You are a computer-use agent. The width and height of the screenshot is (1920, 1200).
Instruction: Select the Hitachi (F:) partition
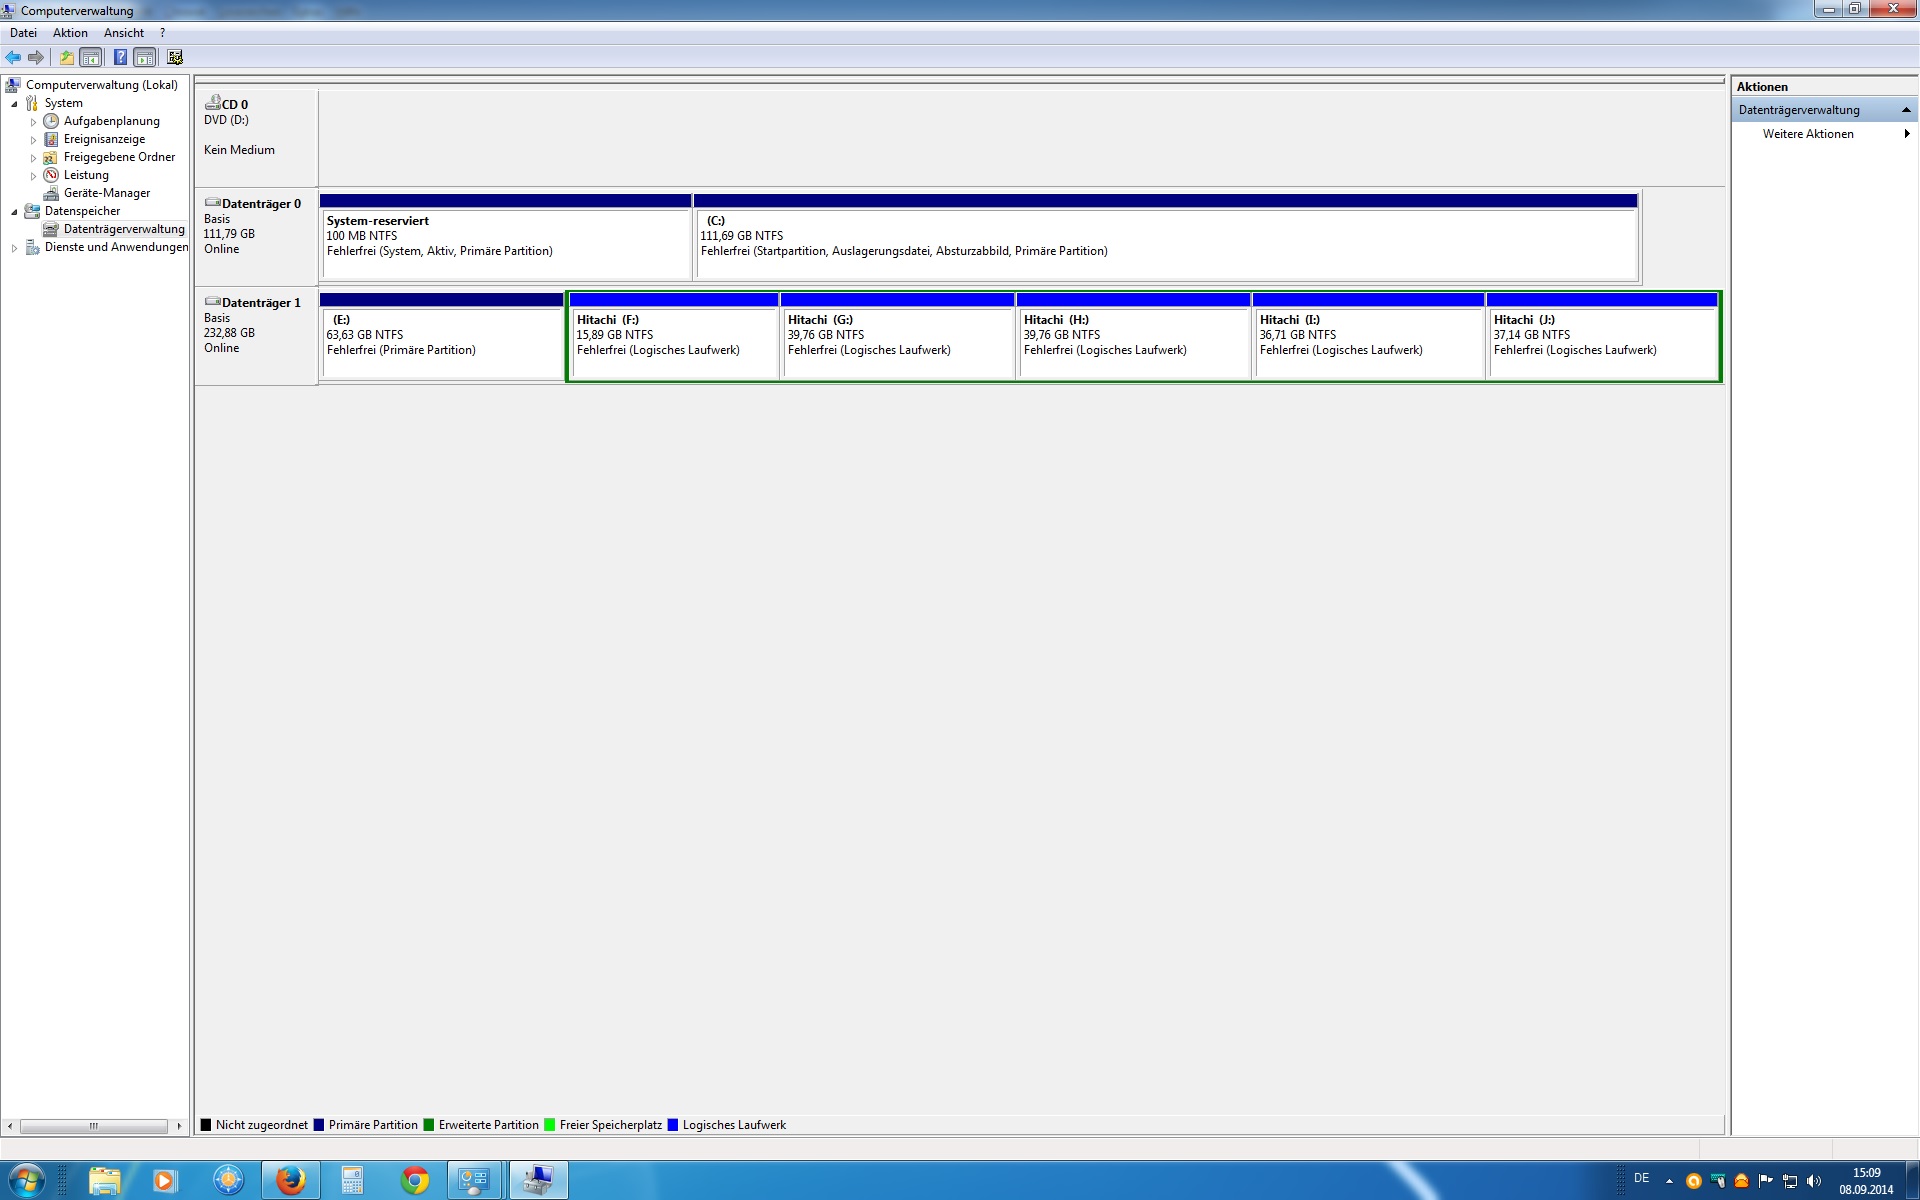coord(672,342)
